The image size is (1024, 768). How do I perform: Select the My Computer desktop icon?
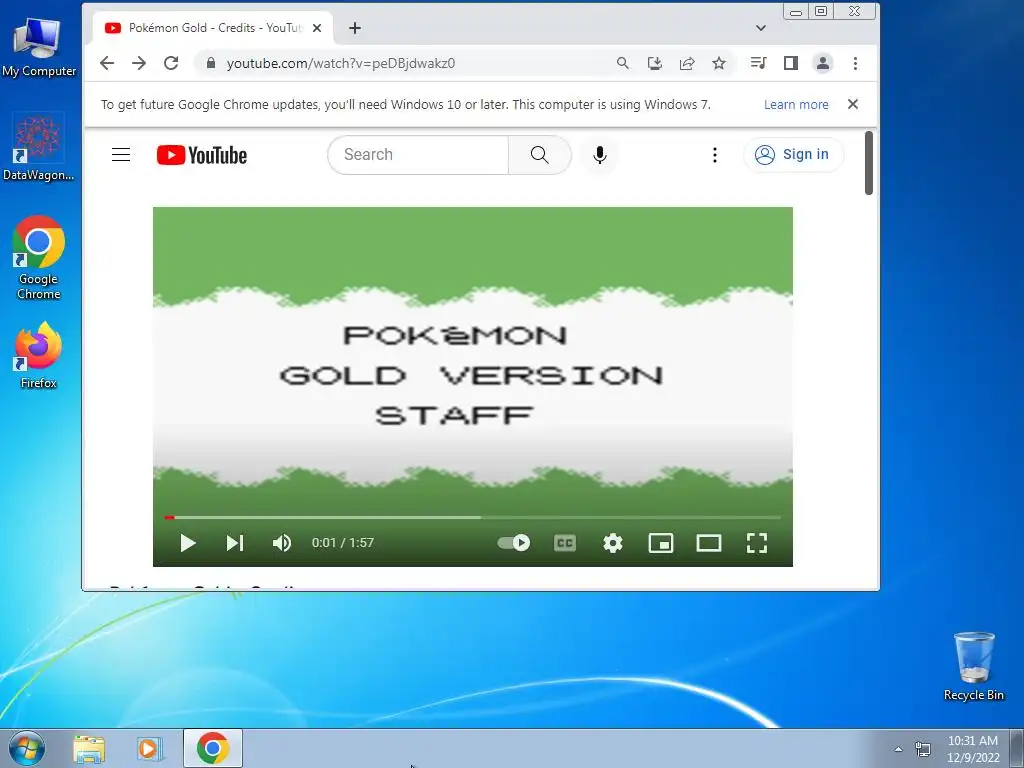(39, 48)
